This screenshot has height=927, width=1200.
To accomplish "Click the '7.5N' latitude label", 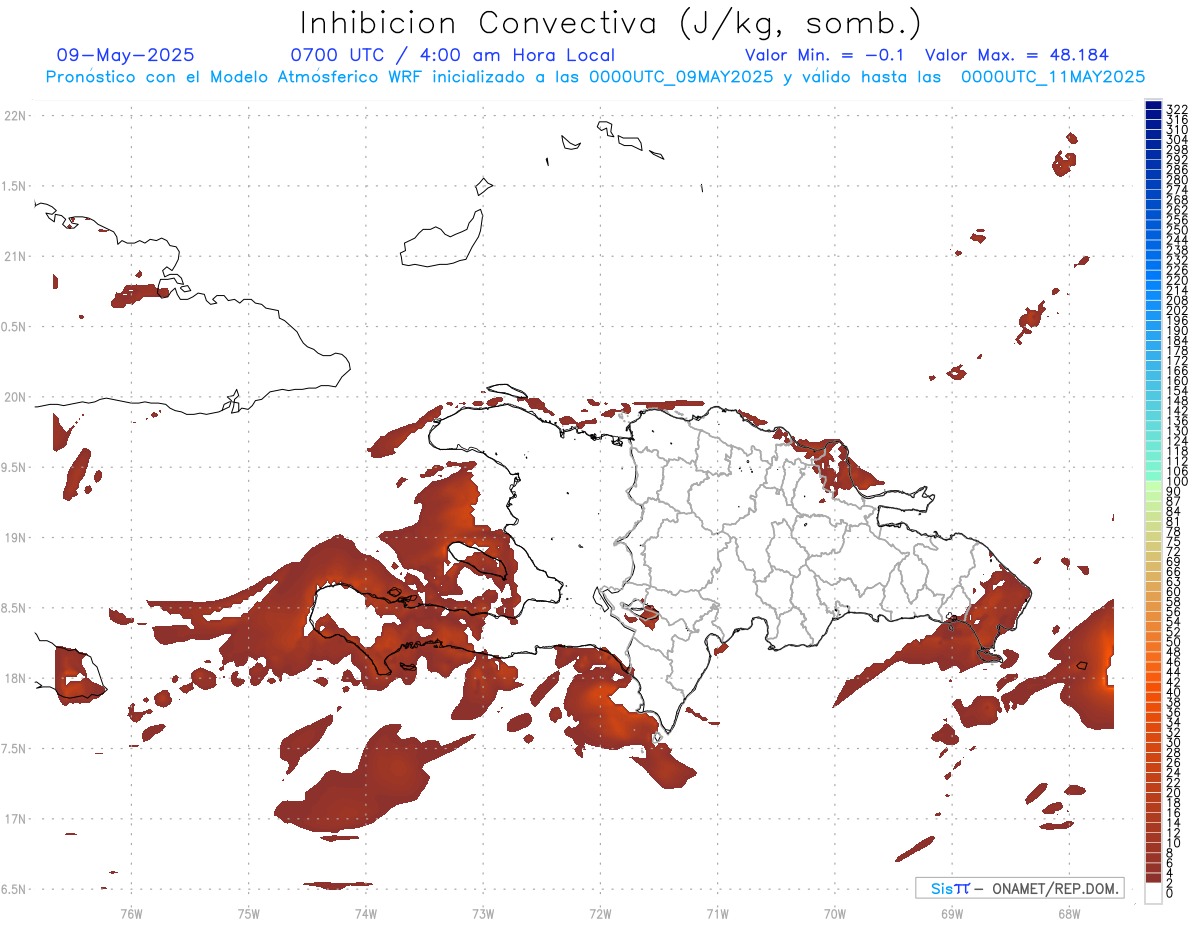I will [14, 749].
